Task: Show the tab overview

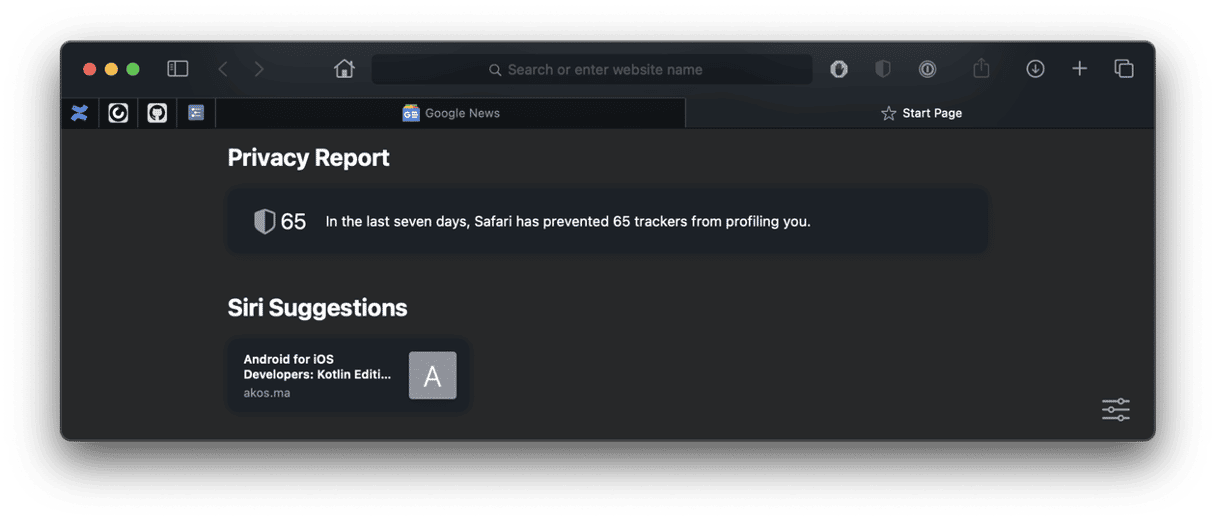Action: 1124,69
